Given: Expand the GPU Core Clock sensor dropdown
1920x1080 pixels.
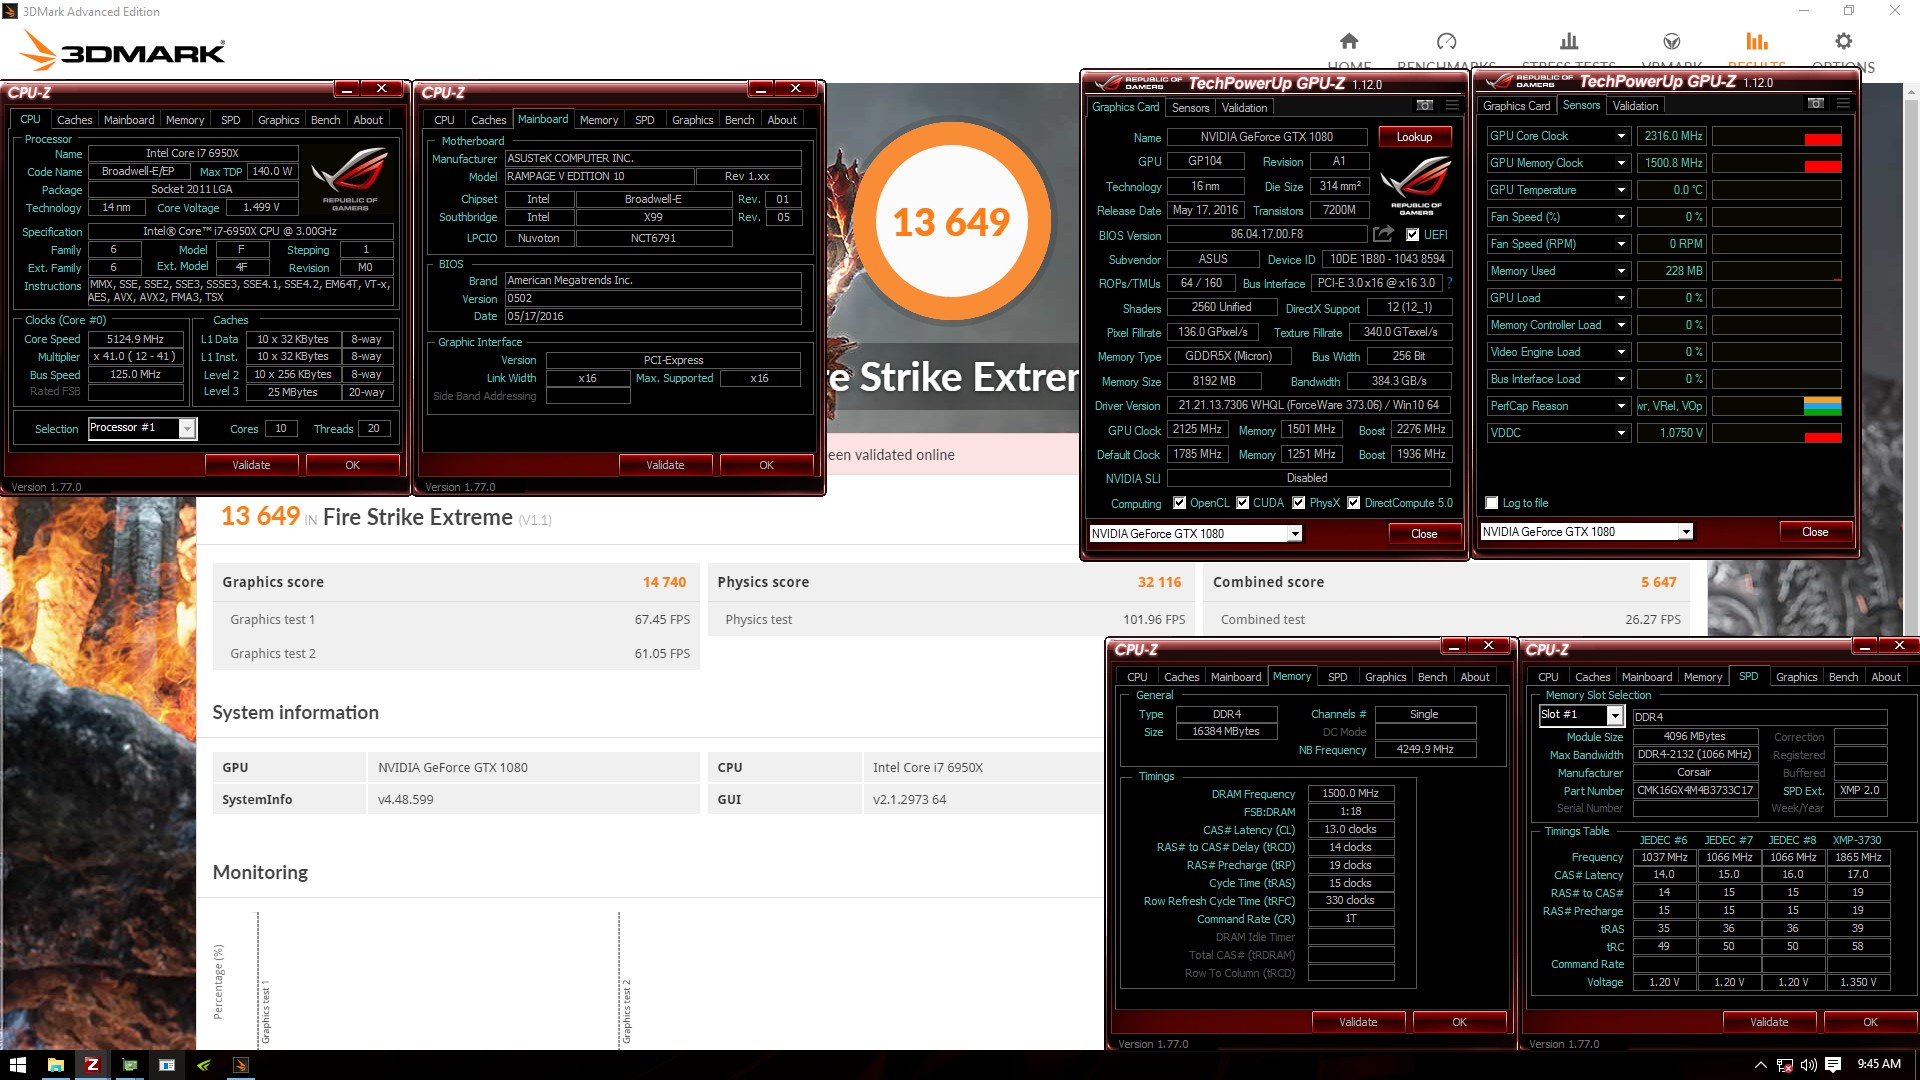Looking at the screenshot, I should pos(1621,136).
